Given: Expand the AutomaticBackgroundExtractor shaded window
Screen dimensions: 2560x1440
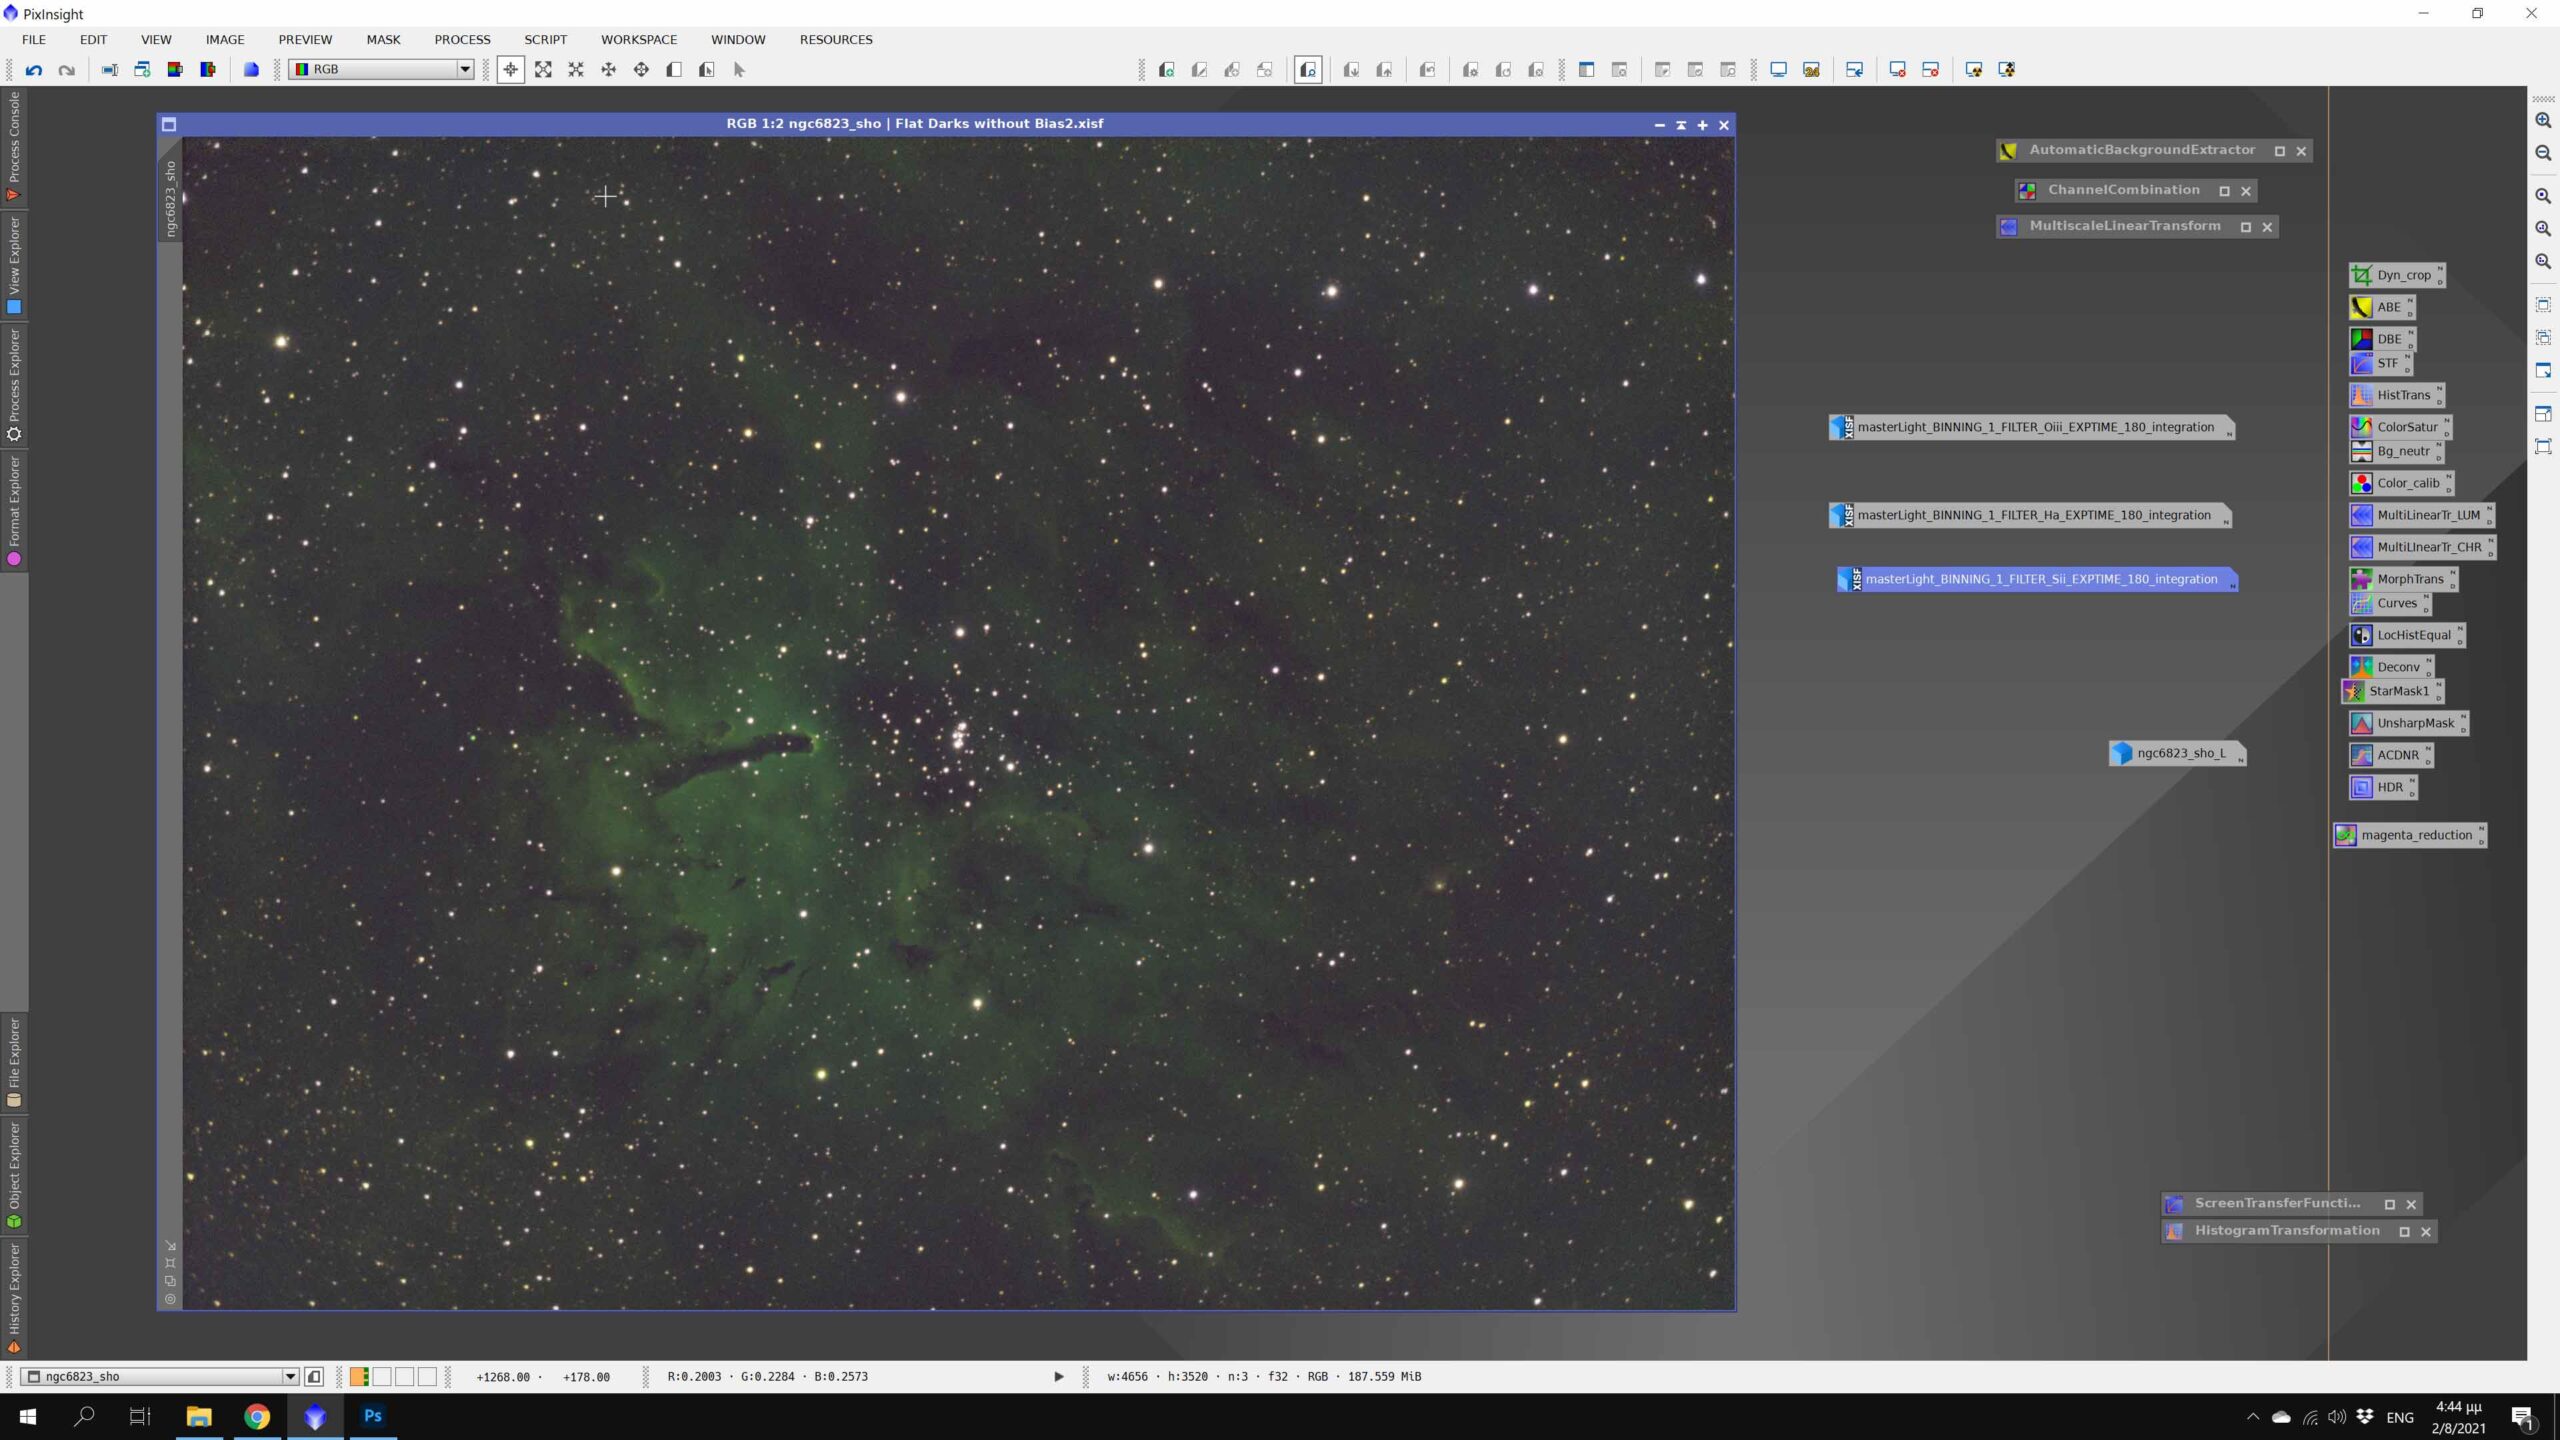Looking at the screenshot, I should [x=2279, y=151].
